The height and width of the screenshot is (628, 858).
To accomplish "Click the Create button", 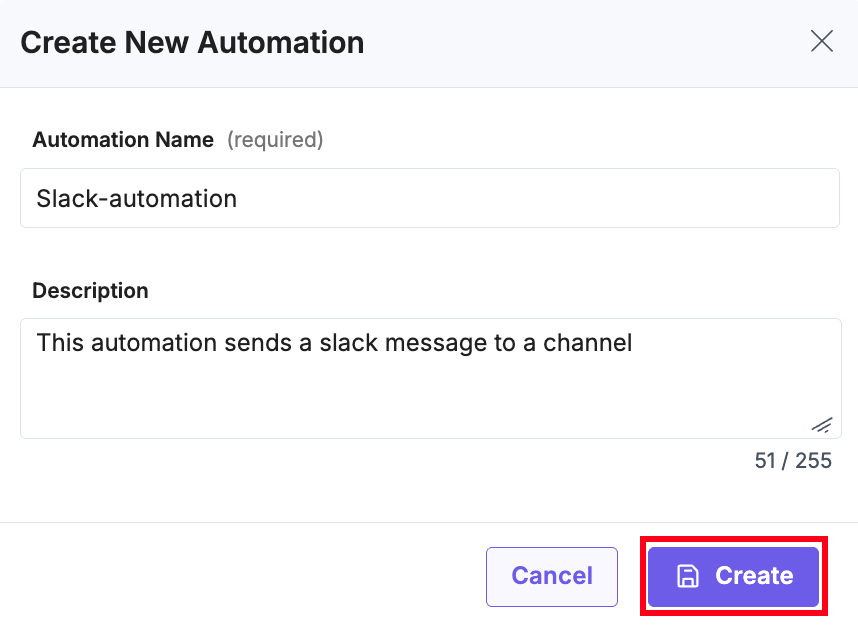I will coord(733,577).
